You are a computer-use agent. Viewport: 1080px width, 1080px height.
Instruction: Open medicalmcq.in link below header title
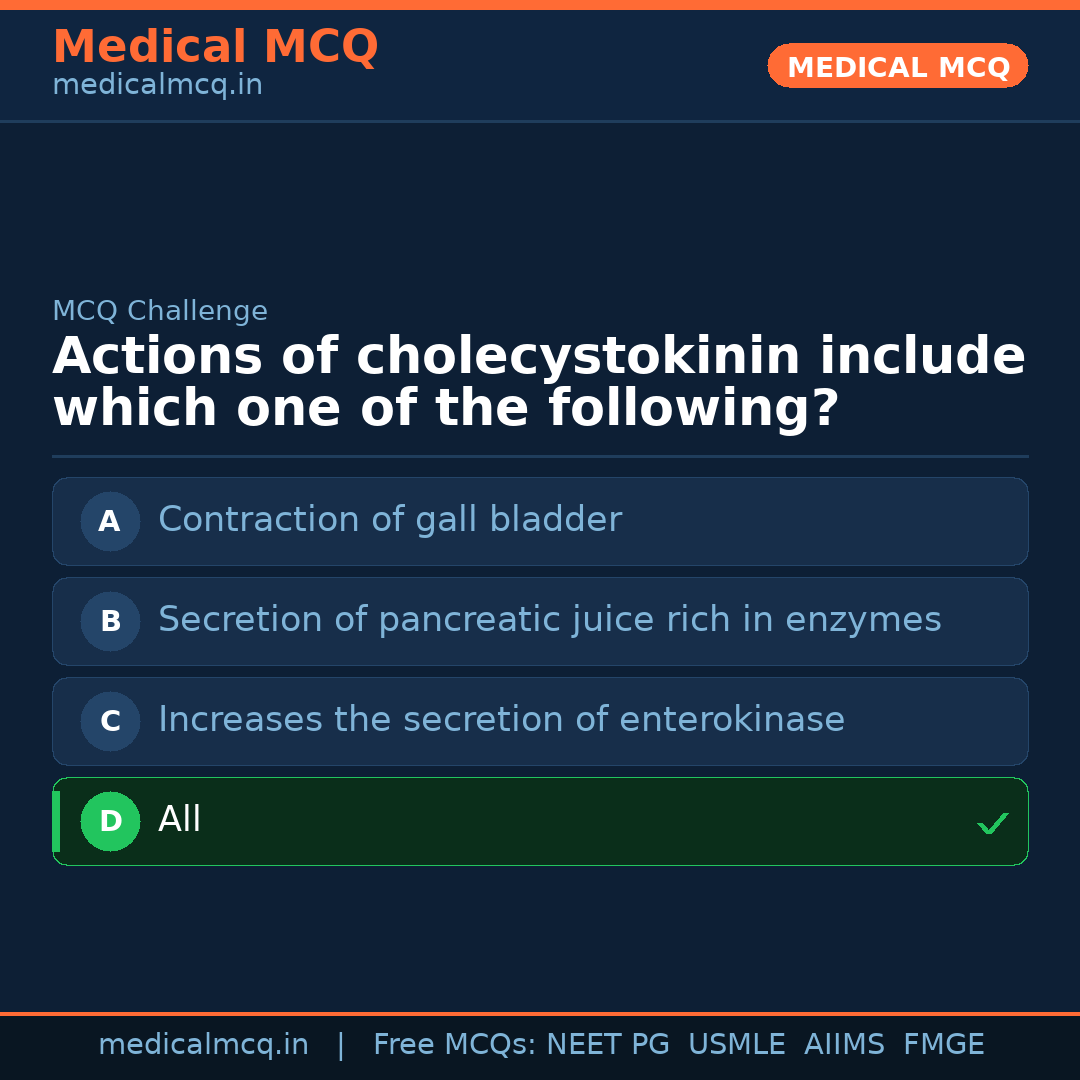pos(157,86)
